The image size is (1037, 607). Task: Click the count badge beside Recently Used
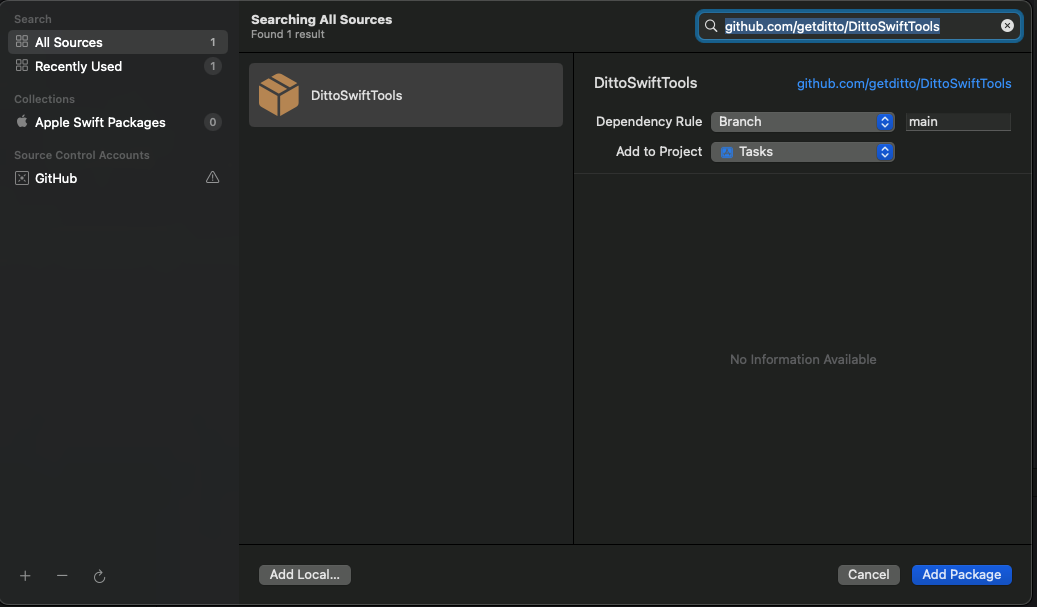click(x=212, y=66)
